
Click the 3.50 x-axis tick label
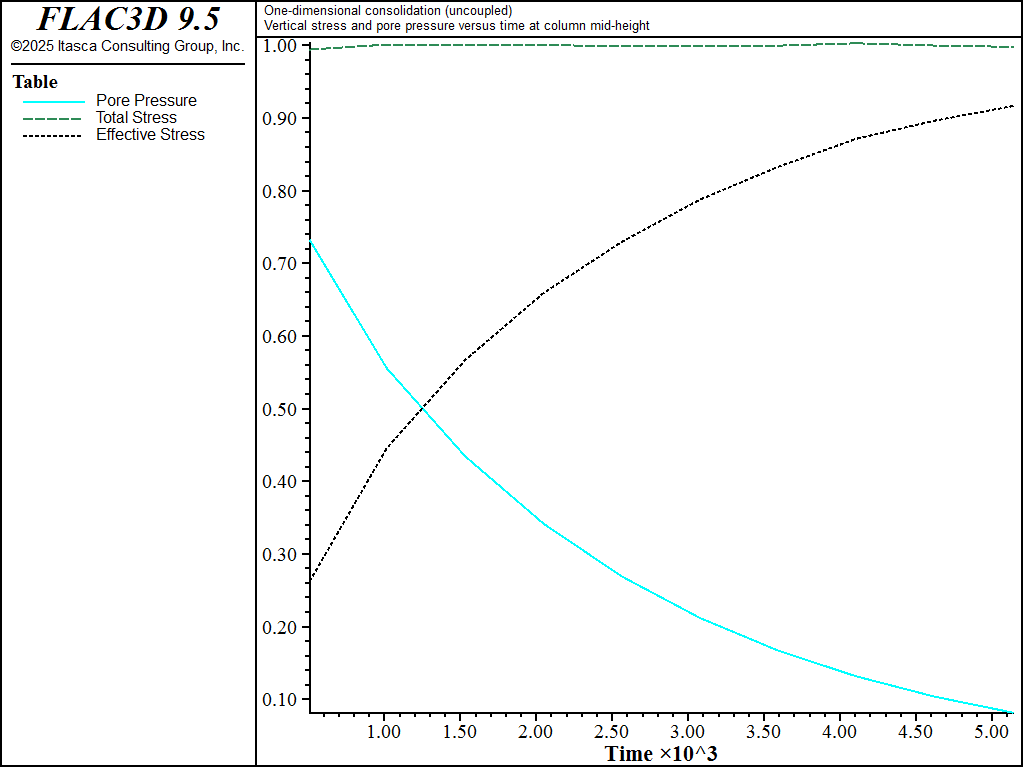pyautogui.click(x=763, y=732)
